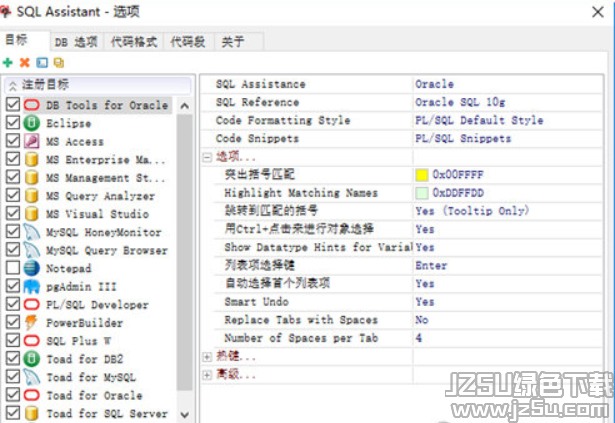Expand the 高级... advanced group
The height and width of the screenshot is (423, 615).
tap(207, 375)
